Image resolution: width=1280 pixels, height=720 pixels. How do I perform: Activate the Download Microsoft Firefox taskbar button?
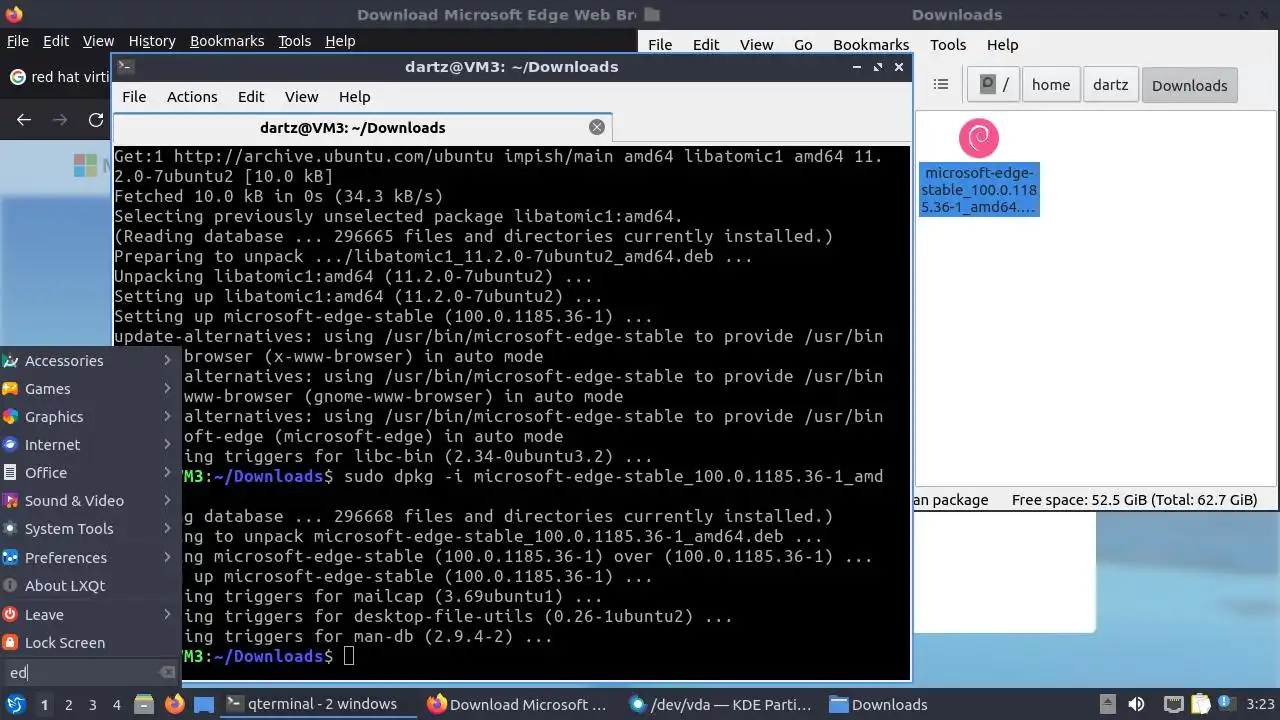518,704
